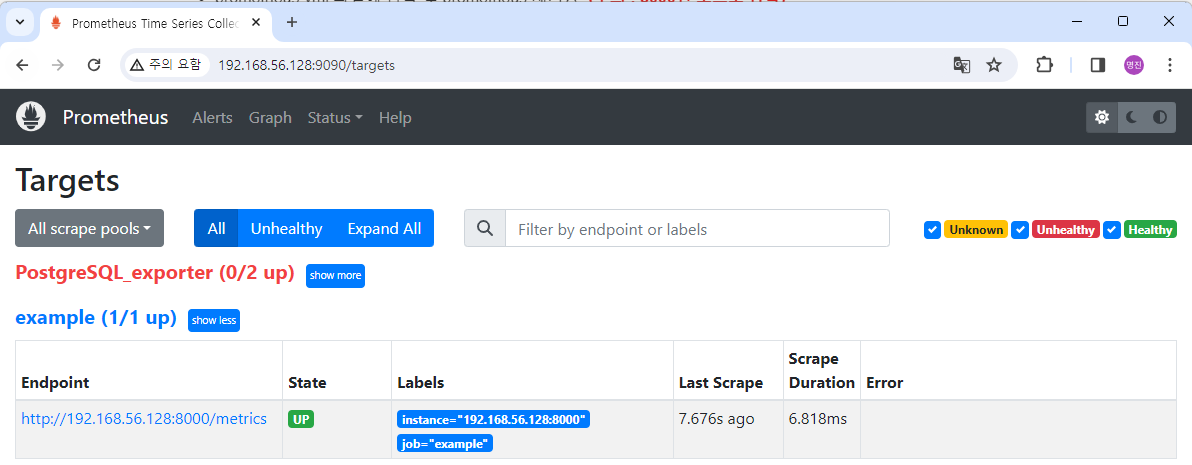Open PostgreSQL_exporter (0/2 up) pool link

[155, 274]
